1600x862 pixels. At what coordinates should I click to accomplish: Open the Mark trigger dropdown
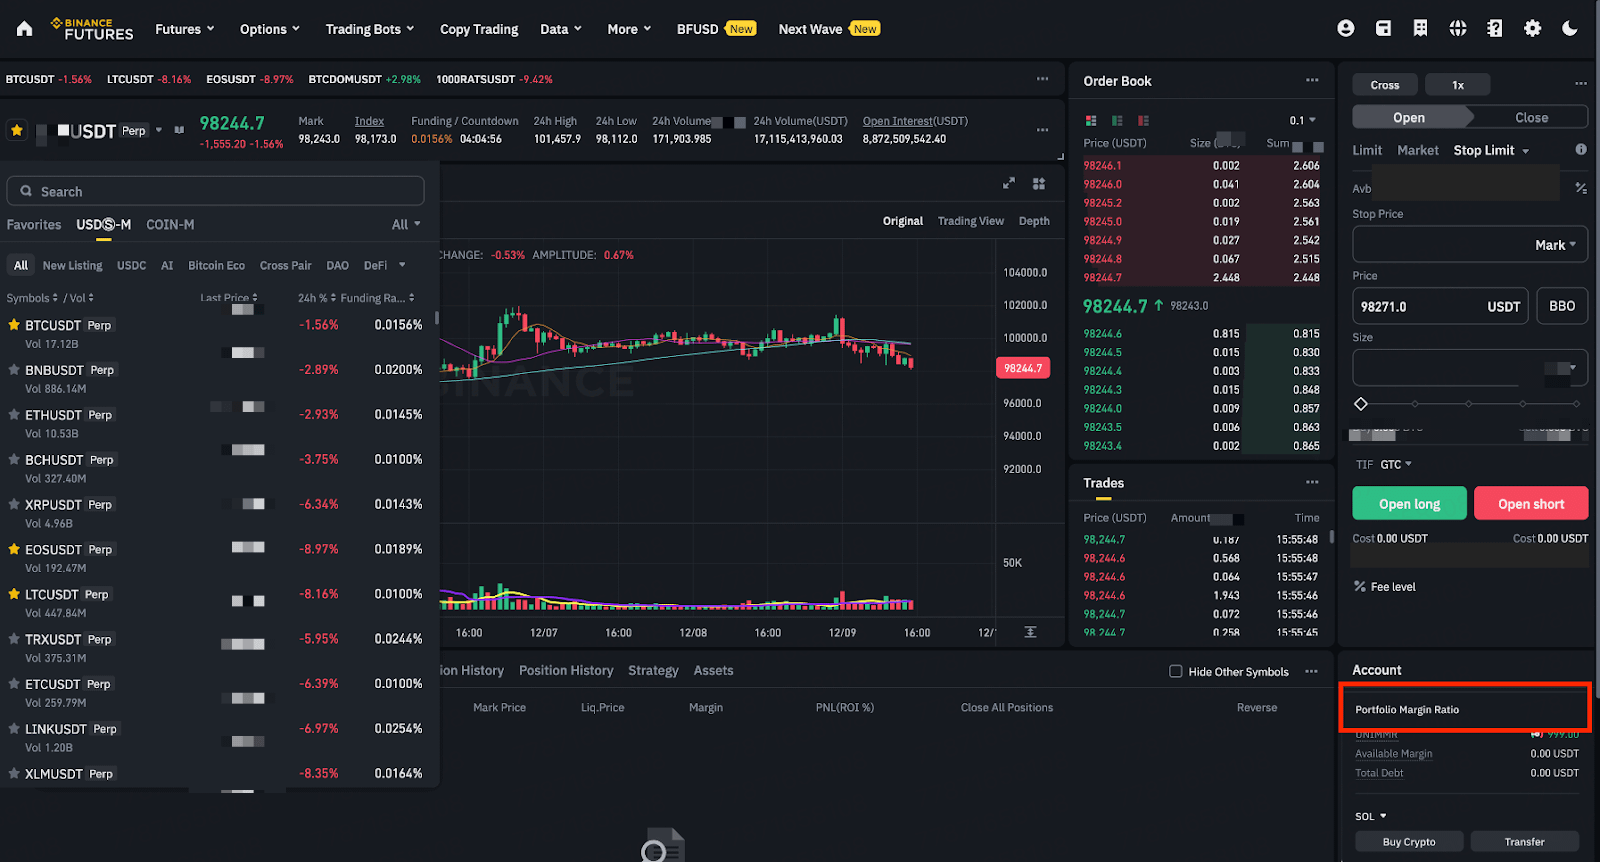tap(1555, 245)
